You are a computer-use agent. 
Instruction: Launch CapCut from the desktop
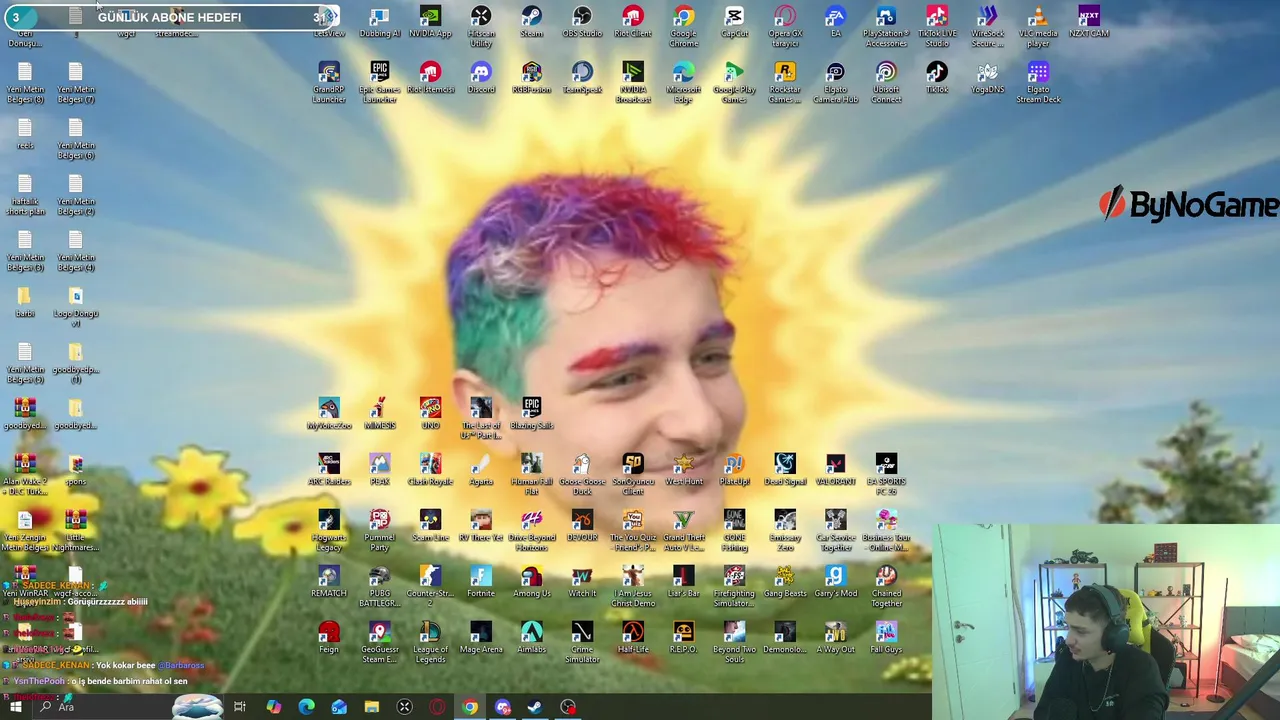coord(734,23)
